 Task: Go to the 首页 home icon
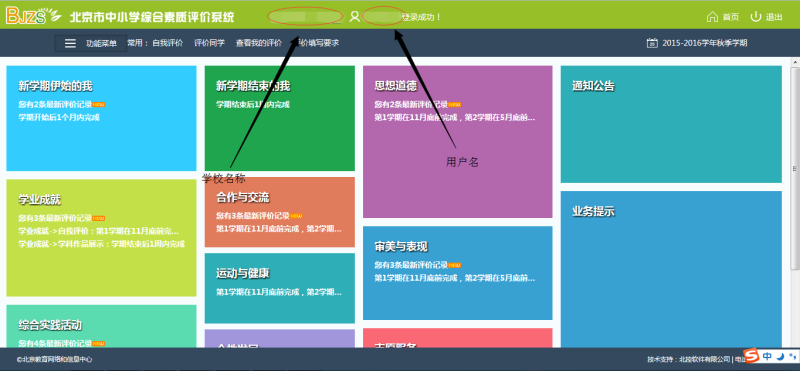712,17
